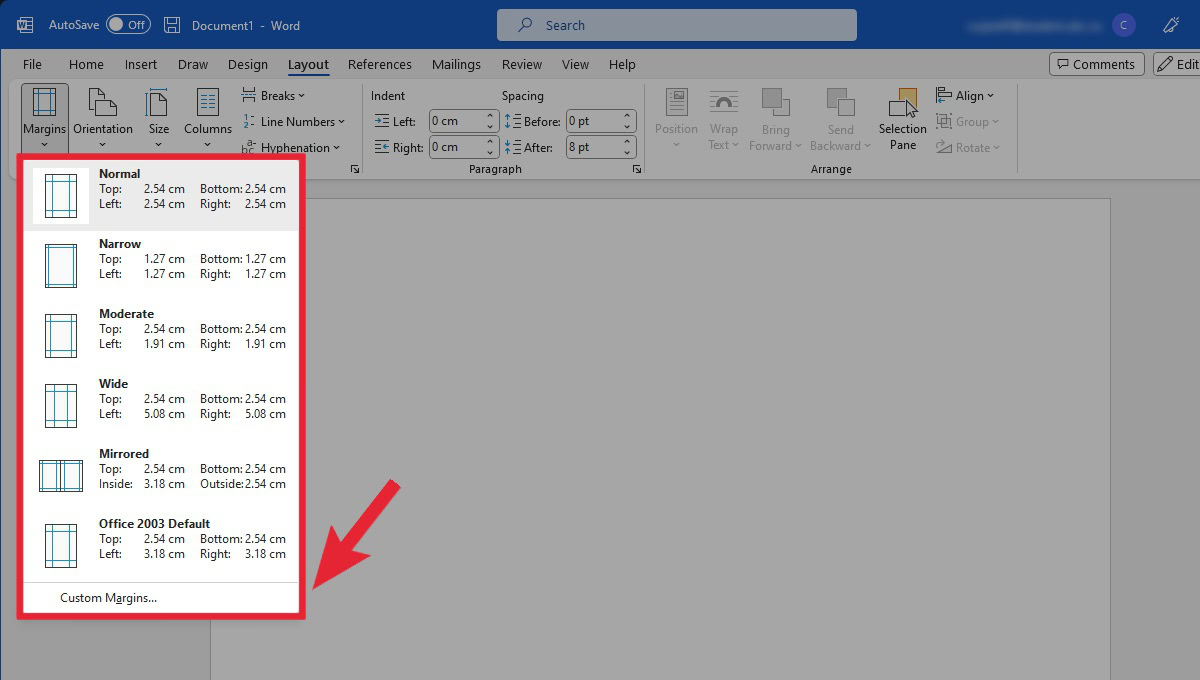This screenshot has width=1200, height=680.
Task: Expand the Breaks dropdown
Action: [x=273, y=95]
